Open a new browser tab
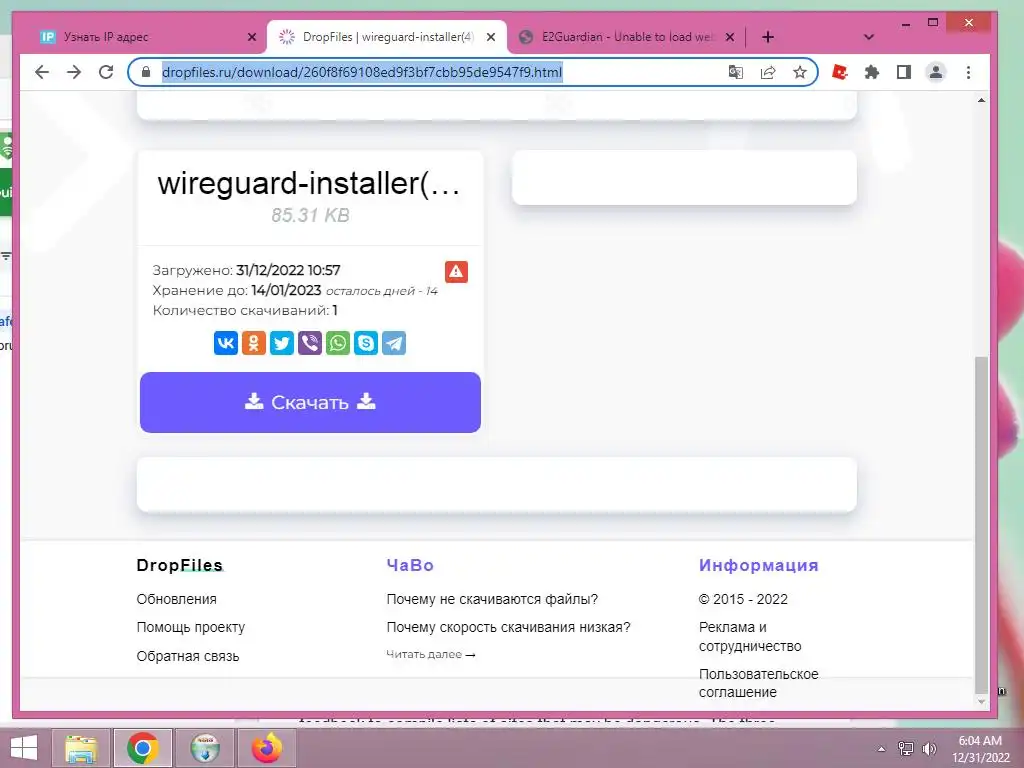Screen dimensions: 1024x768 coord(768,37)
